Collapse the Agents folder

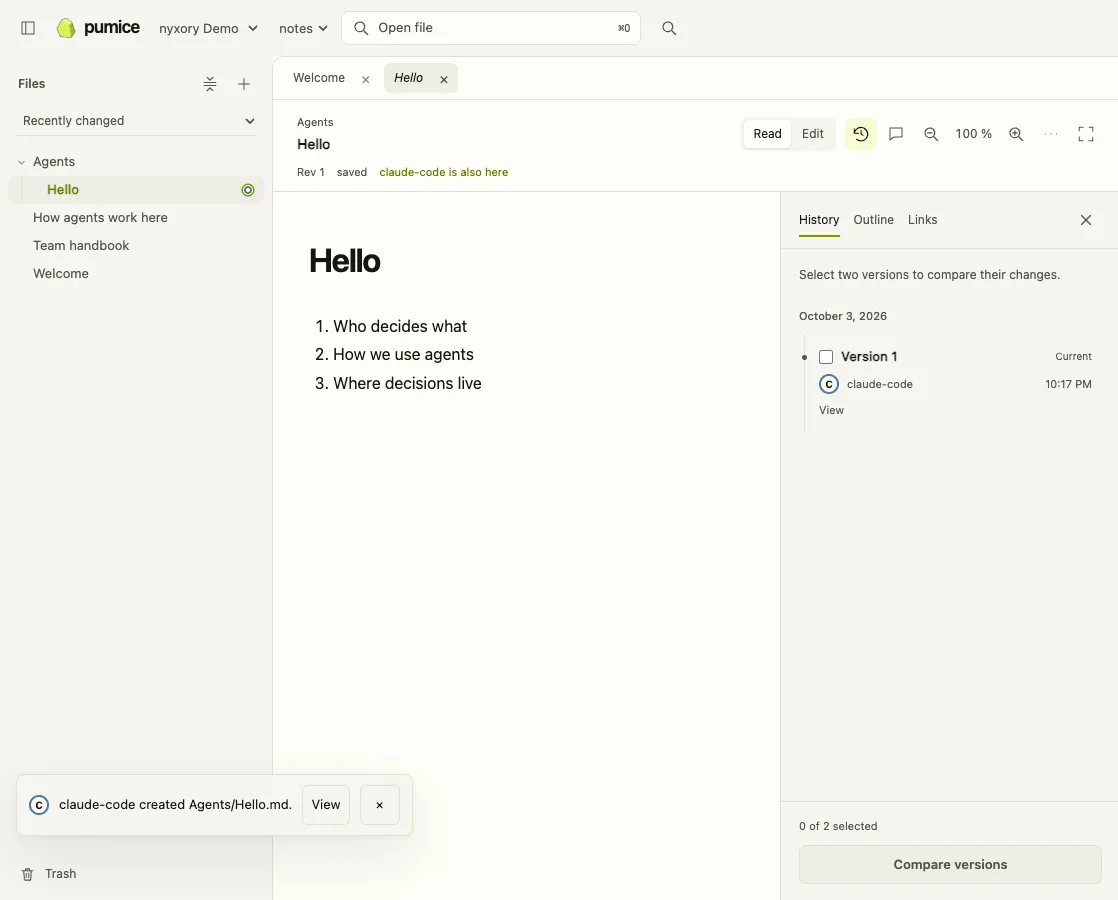coord(21,162)
